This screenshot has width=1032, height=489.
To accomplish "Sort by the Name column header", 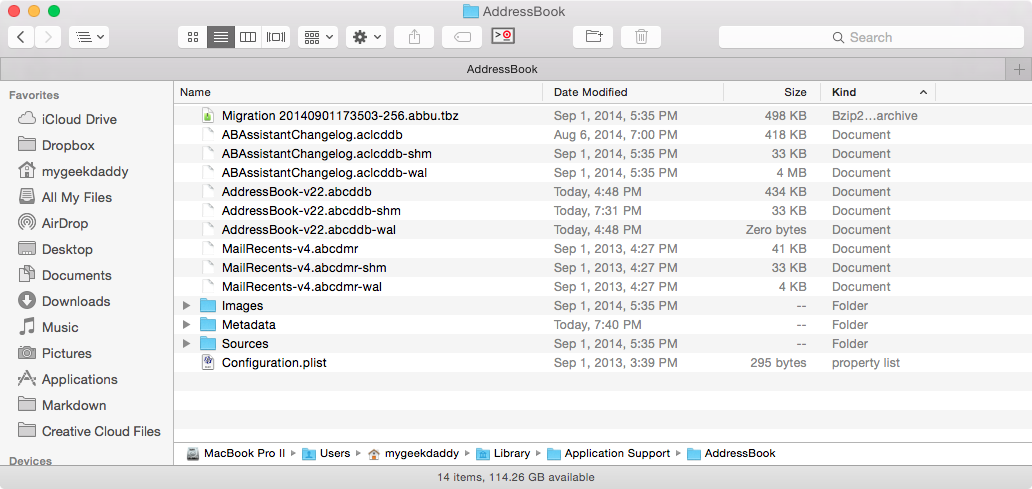I will tap(358, 92).
